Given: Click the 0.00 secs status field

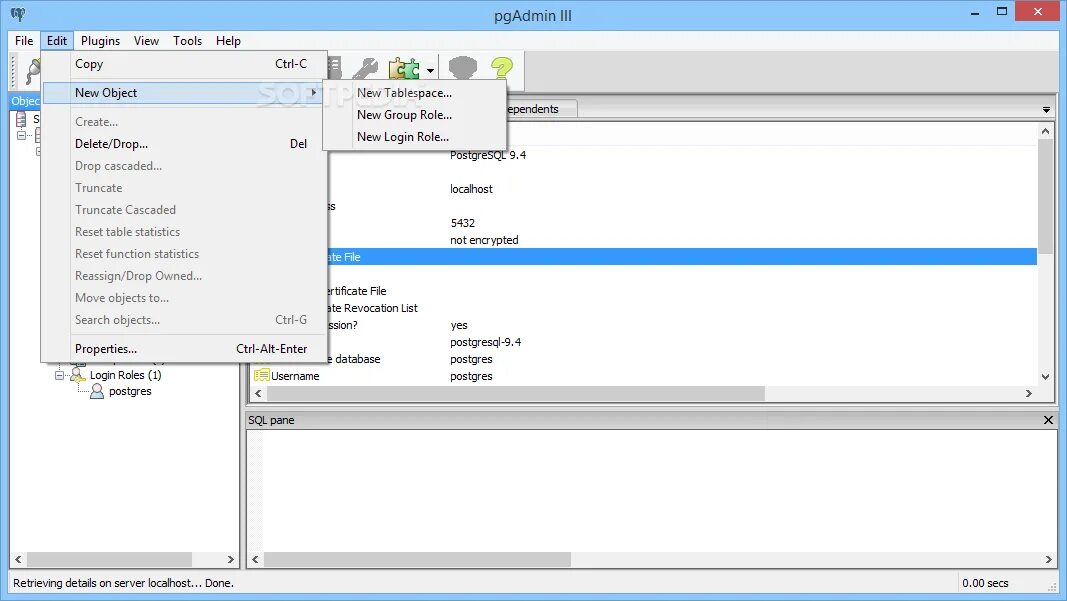Looking at the screenshot, I should [985, 583].
